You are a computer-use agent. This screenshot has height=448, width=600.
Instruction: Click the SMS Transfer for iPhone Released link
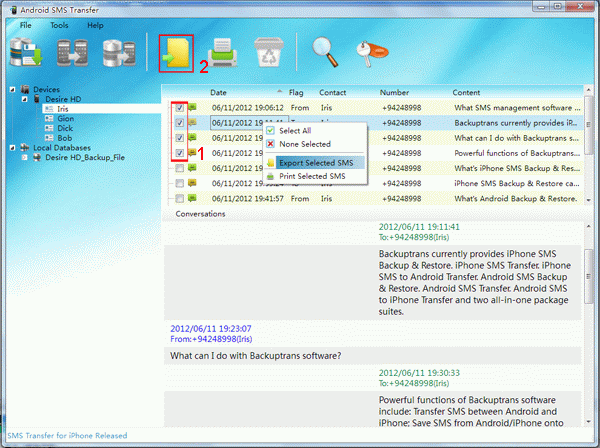67,436
